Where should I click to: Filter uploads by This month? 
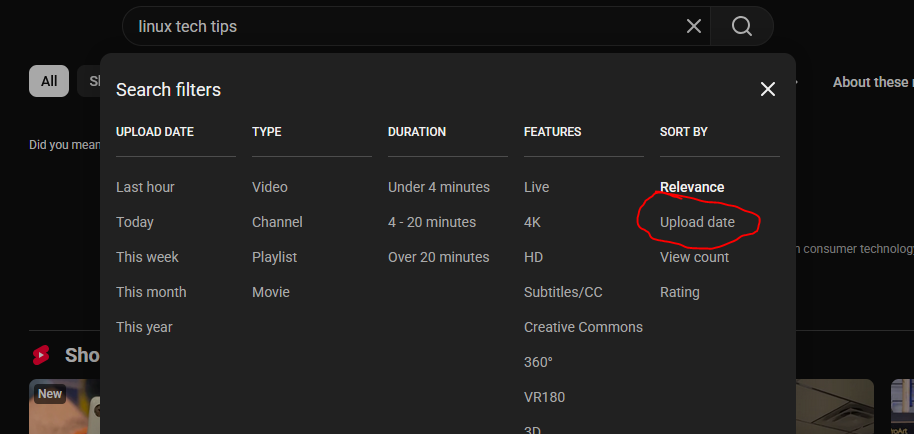pos(151,292)
